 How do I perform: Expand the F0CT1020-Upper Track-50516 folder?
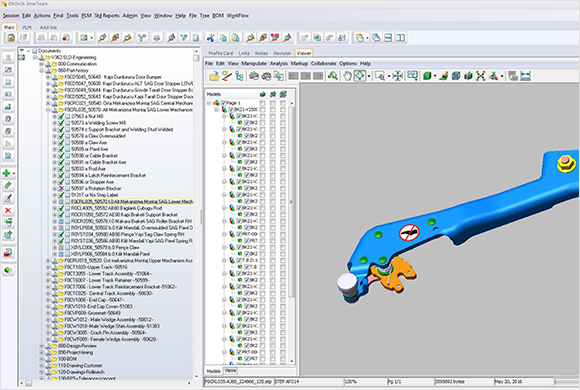[x=48, y=267]
